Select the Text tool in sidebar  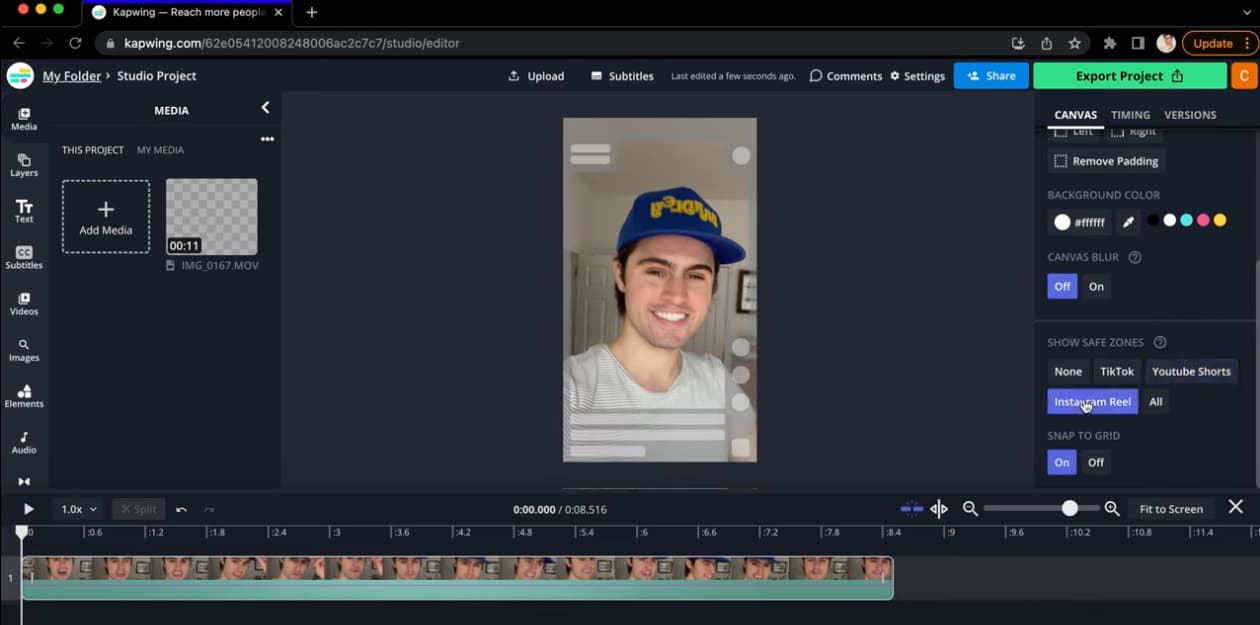24,211
